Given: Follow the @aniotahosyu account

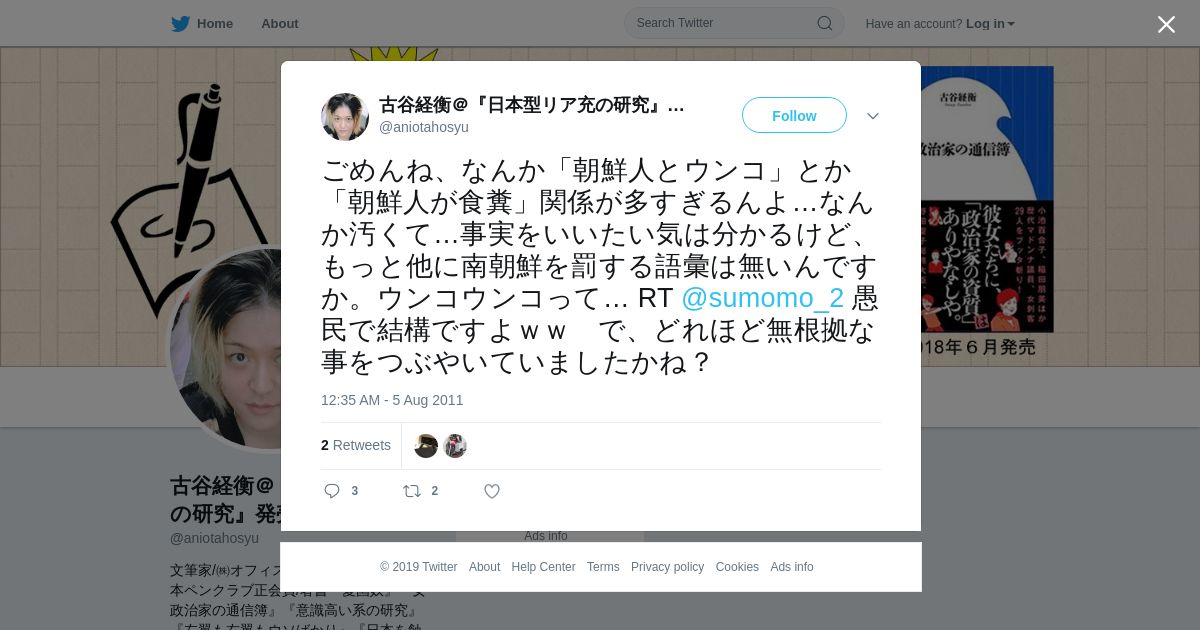Looking at the screenshot, I should click(x=794, y=116).
